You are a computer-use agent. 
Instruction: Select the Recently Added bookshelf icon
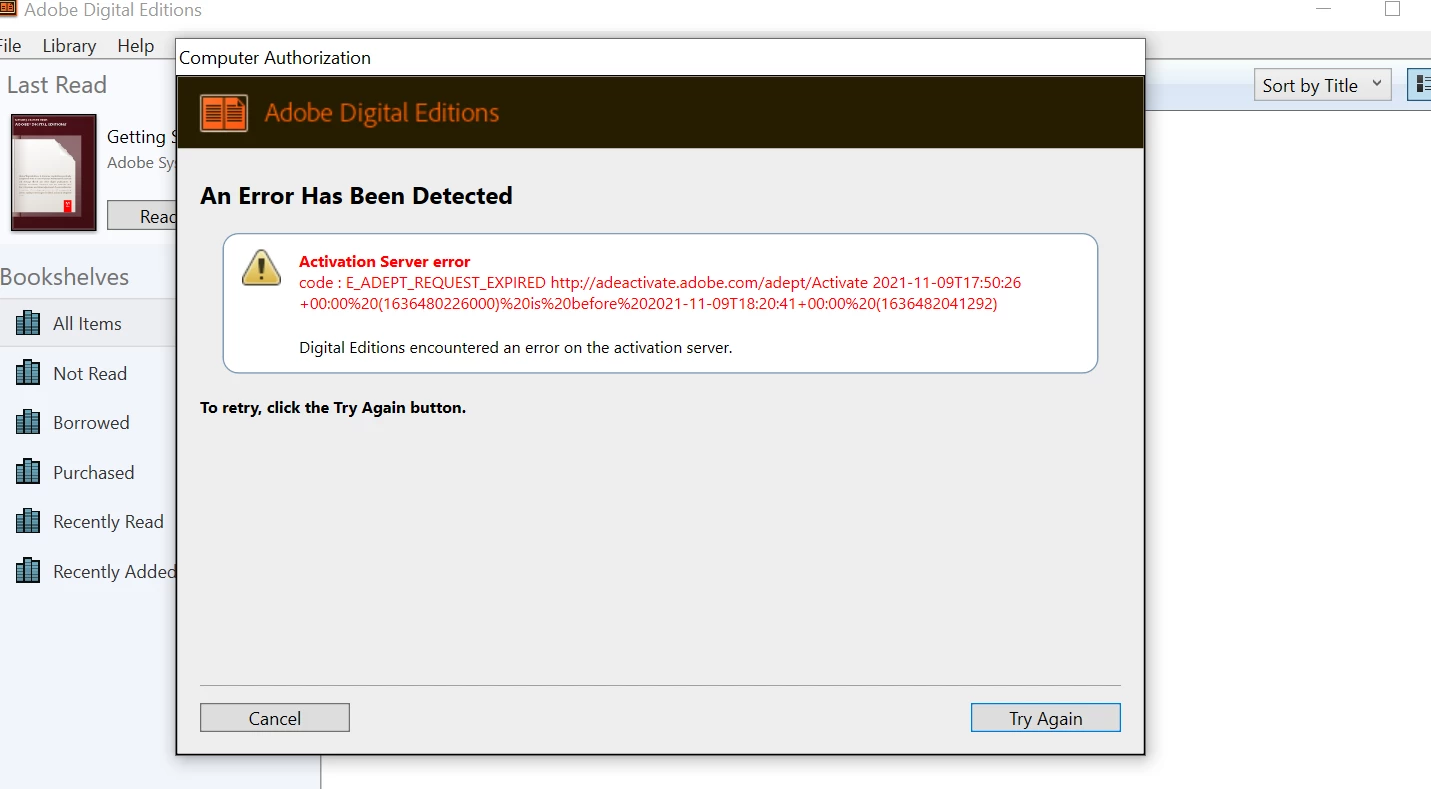click(x=28, y=571)
